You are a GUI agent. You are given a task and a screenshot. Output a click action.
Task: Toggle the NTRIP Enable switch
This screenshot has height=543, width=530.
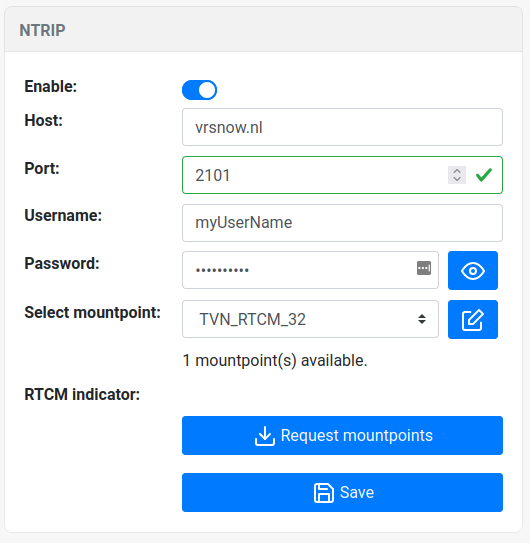click(x=200, y=90)
